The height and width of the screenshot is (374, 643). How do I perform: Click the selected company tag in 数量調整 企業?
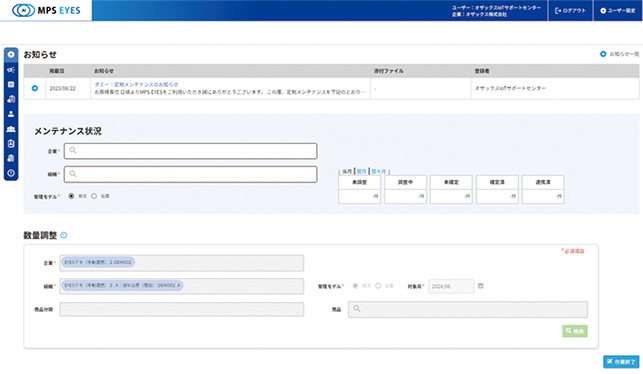pos(98,262)
